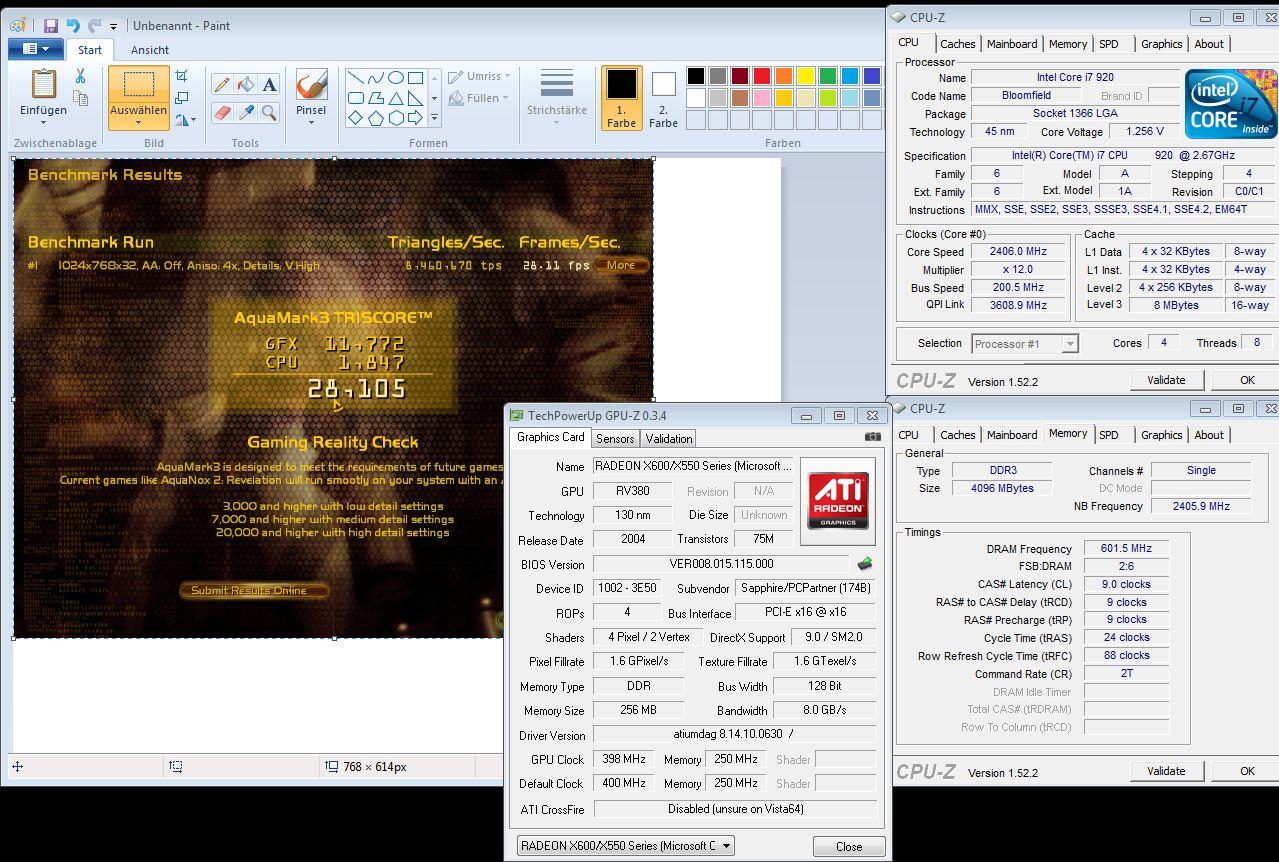Select the Fill bucket tool
Viewport: 1279px width, 862px height.
point(245,86)
